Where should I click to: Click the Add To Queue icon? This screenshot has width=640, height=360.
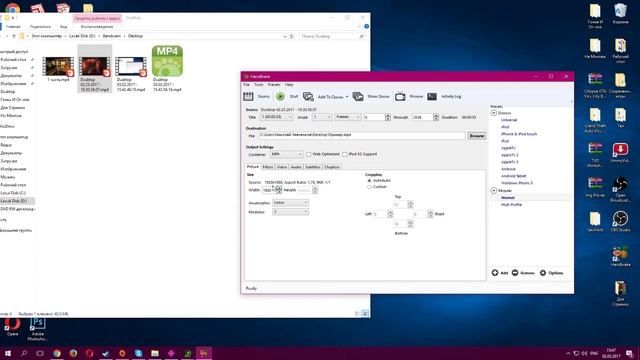pos(308,96)
